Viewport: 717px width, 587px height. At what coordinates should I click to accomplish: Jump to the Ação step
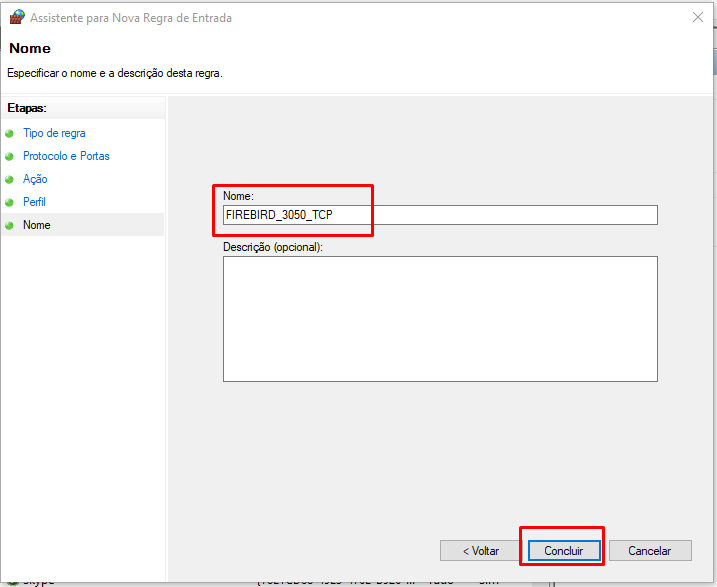pyautogui.click(x=35, y=179)
